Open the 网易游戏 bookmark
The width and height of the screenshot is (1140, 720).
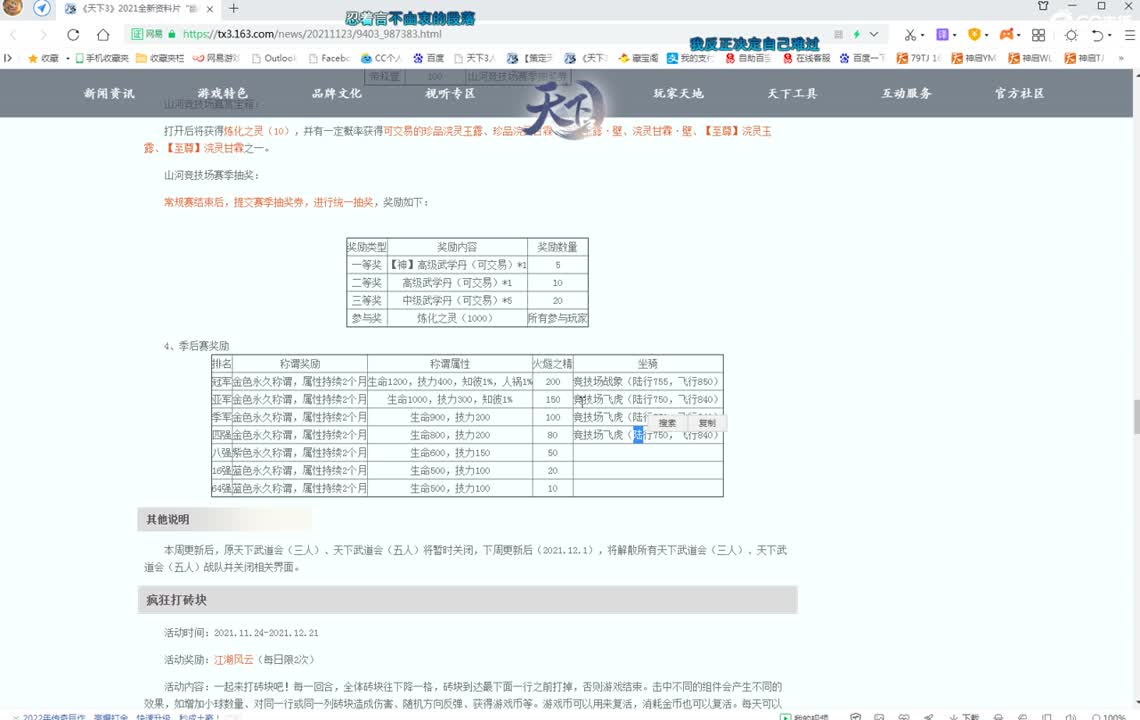pos(216,58)
